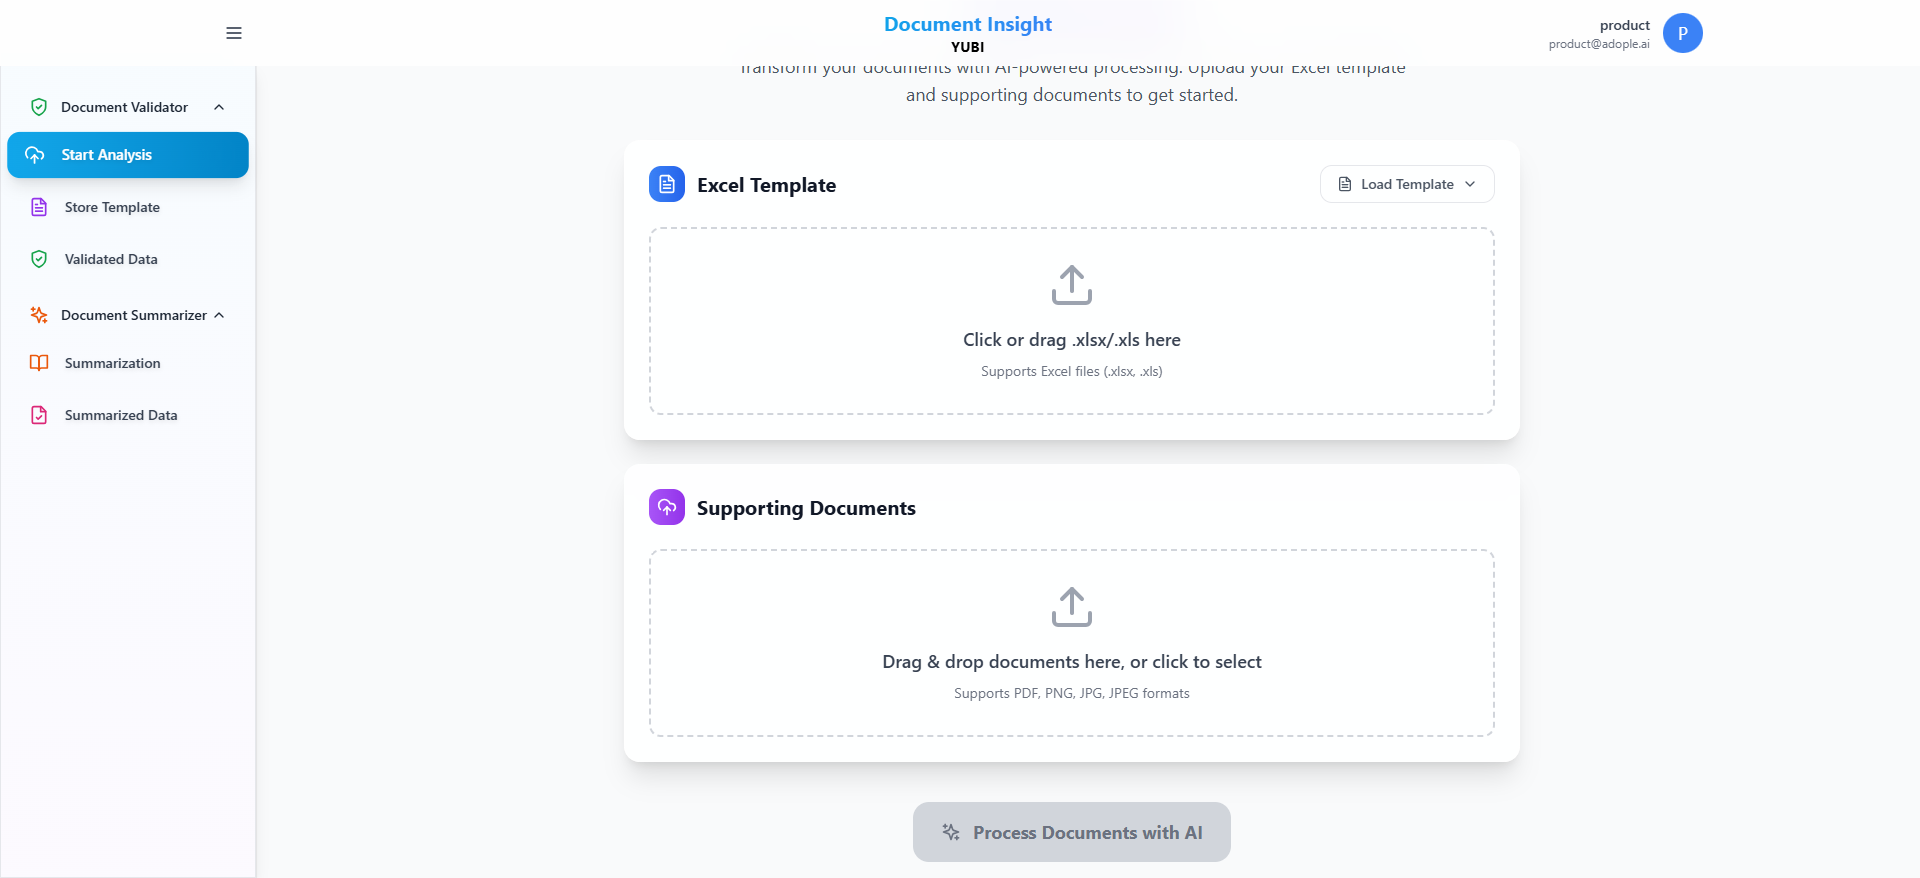Viewport: 1920px width, 878px height.
Task: Collapse the Document Summarizer section chevron
Action: [x=219, y=315]
